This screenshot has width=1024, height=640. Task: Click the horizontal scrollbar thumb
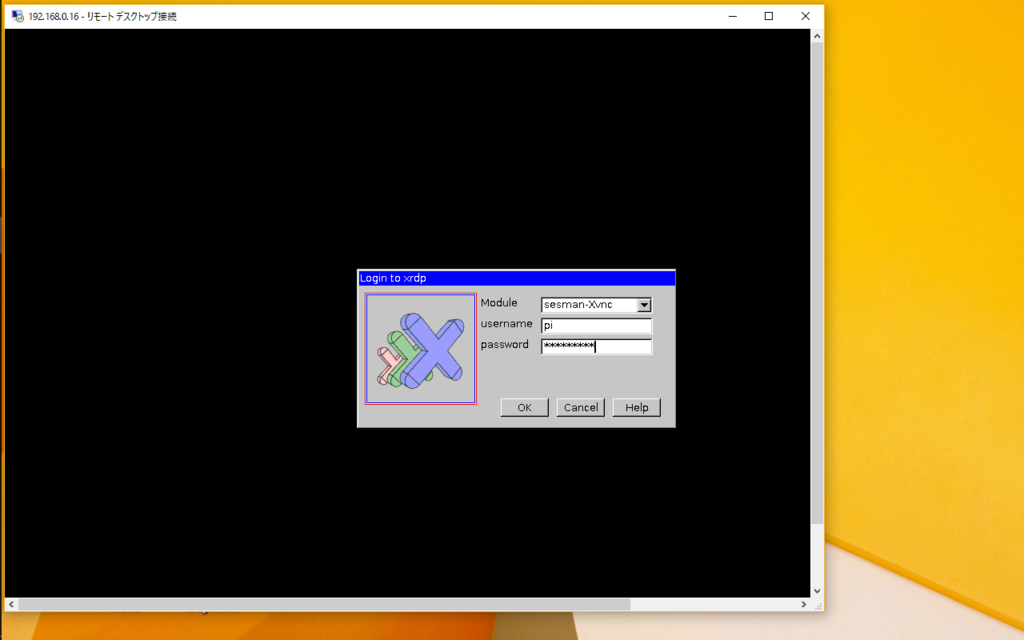pos(324,605)
